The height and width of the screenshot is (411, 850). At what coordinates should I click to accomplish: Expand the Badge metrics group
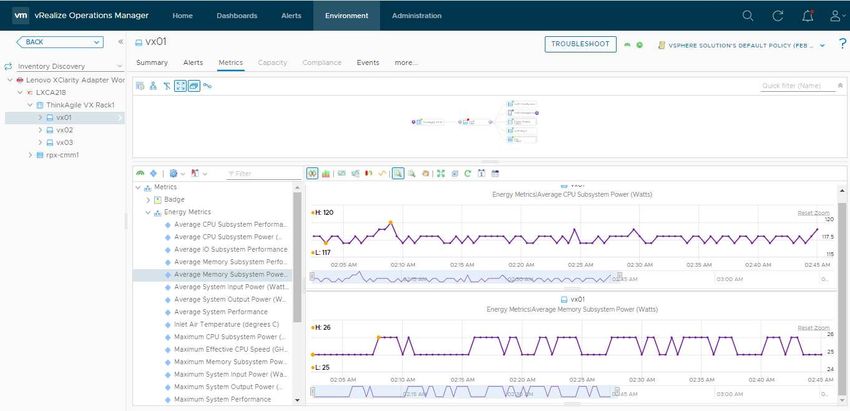[147, 200]
